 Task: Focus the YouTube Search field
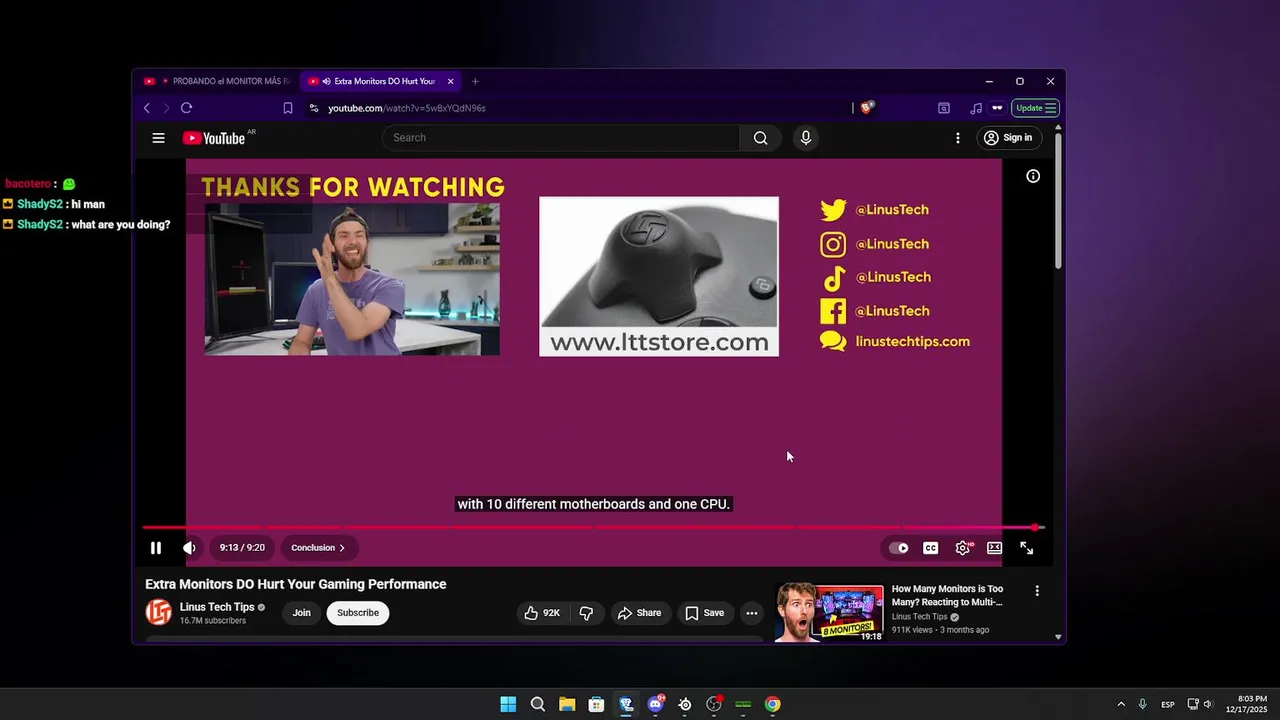click(560, 138)
